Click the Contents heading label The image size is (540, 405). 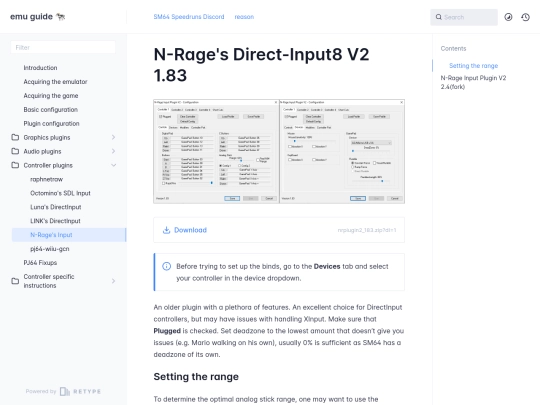pyautogui.click(x=453, y=49)
